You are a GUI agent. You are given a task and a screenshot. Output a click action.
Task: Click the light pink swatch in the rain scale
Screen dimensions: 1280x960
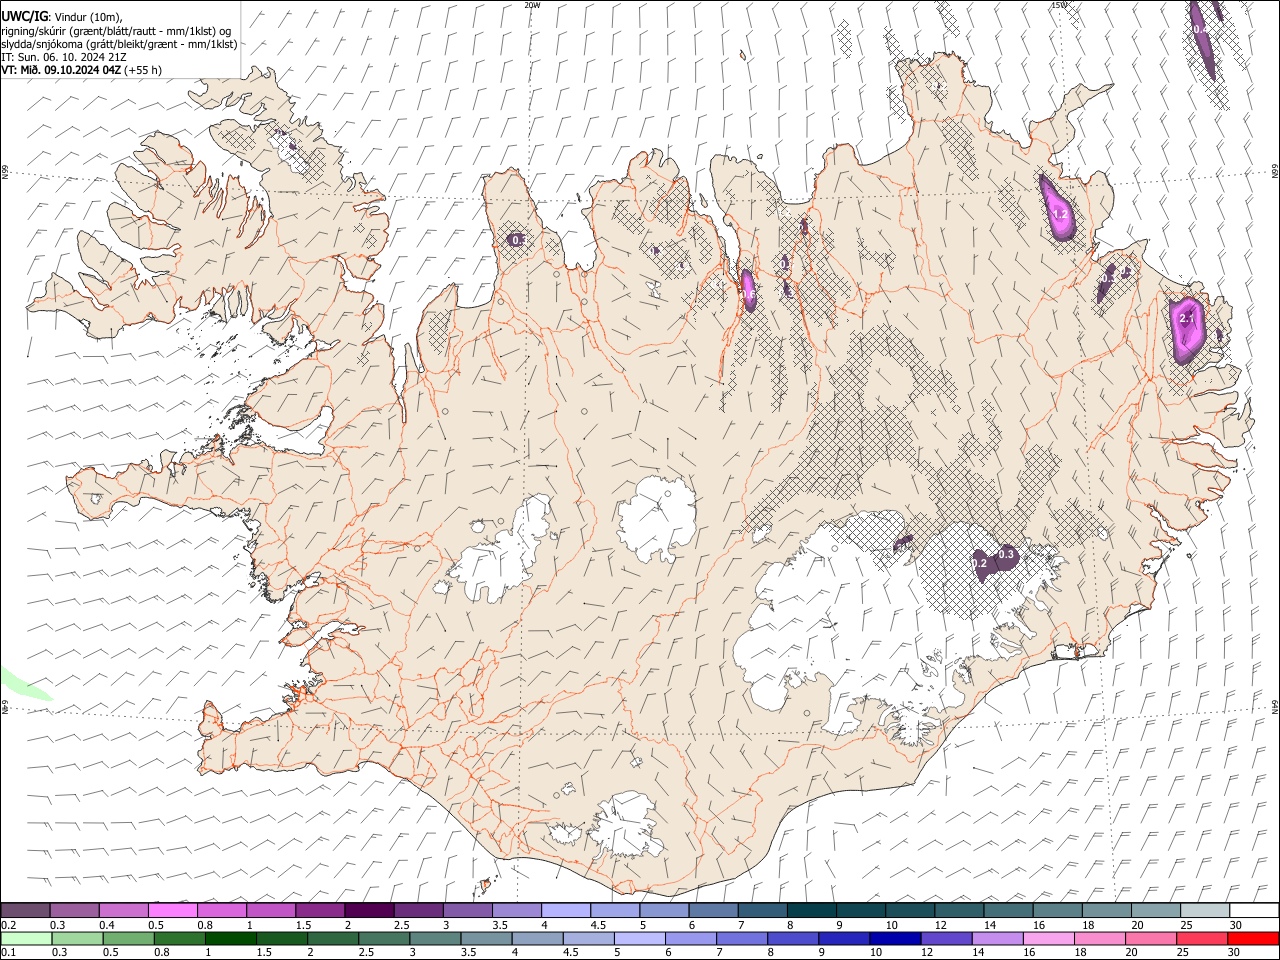point(1048,938)
